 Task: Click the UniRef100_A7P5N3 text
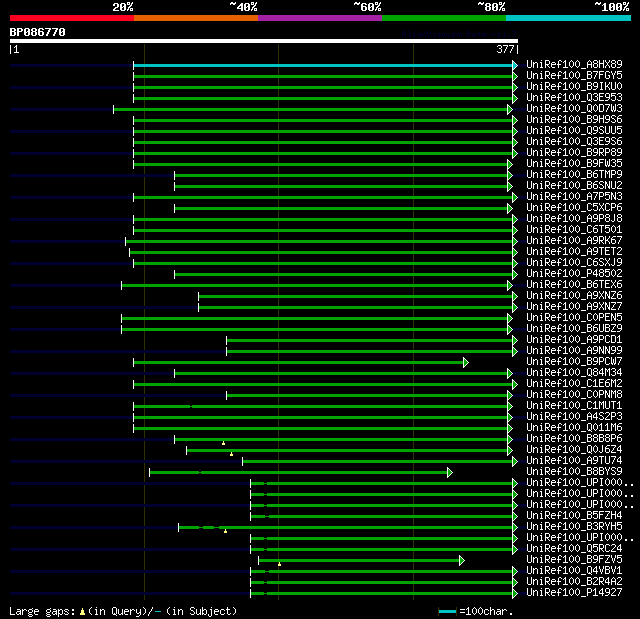(x=574, y=197)
